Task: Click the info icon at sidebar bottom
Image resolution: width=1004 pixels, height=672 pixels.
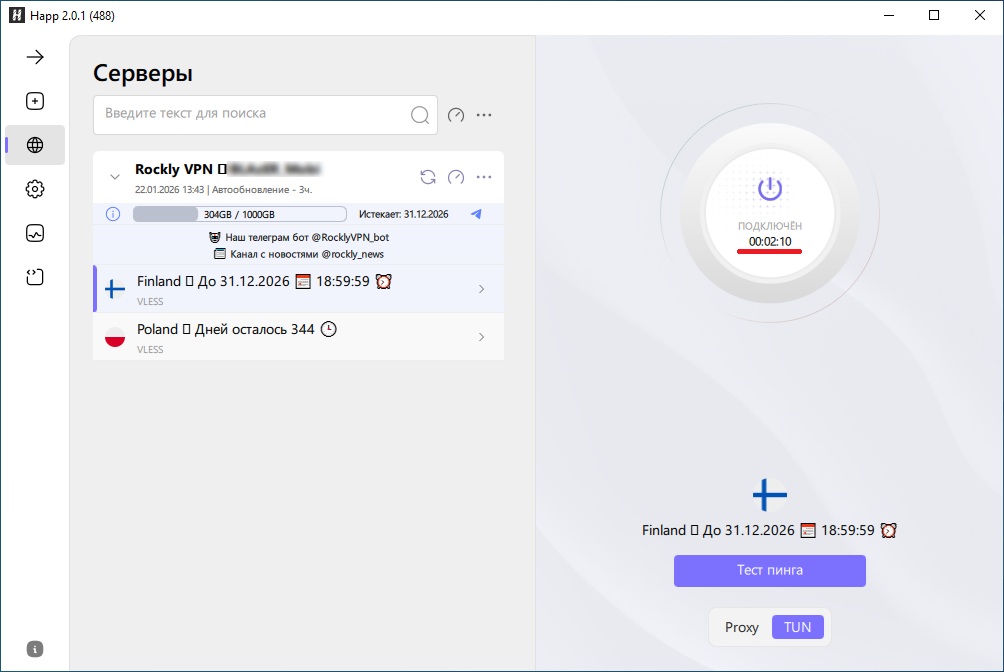Action: [35, 649]
